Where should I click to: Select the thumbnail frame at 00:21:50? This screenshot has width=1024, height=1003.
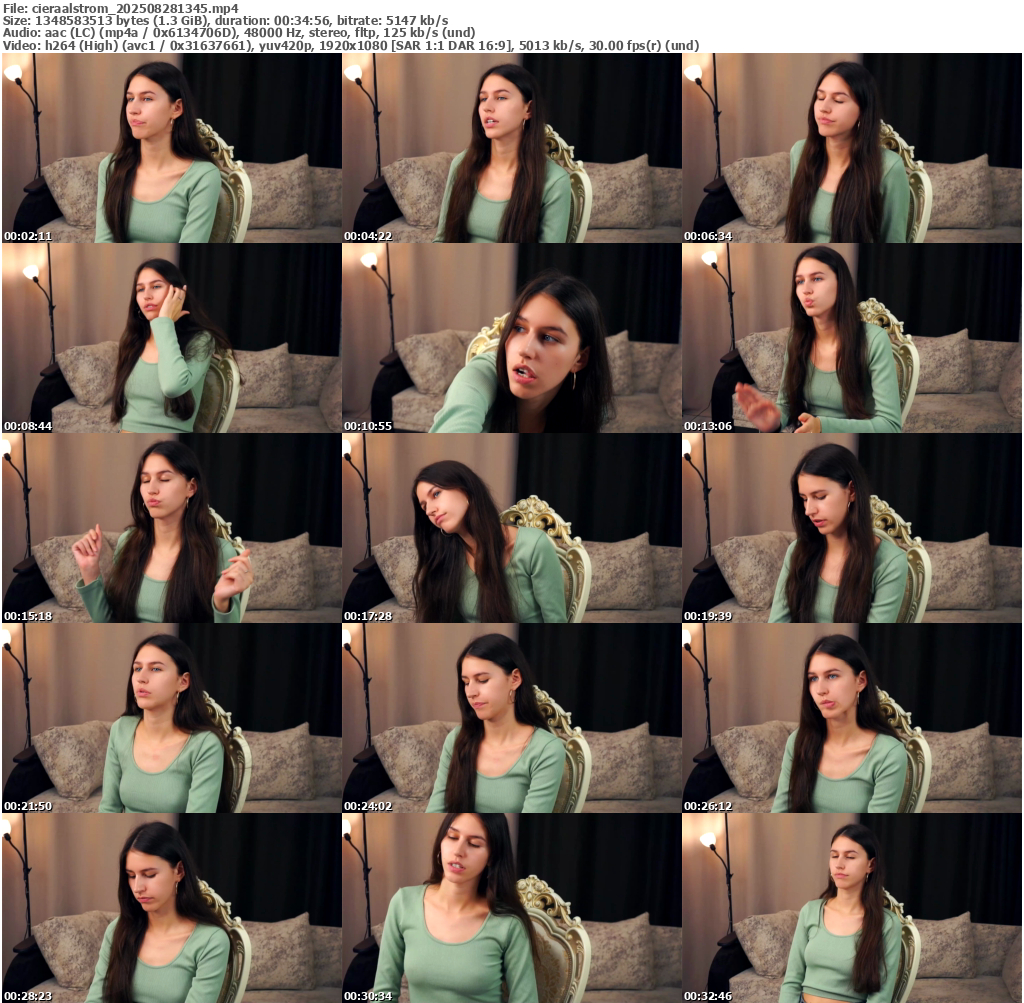tap(172, 718)
